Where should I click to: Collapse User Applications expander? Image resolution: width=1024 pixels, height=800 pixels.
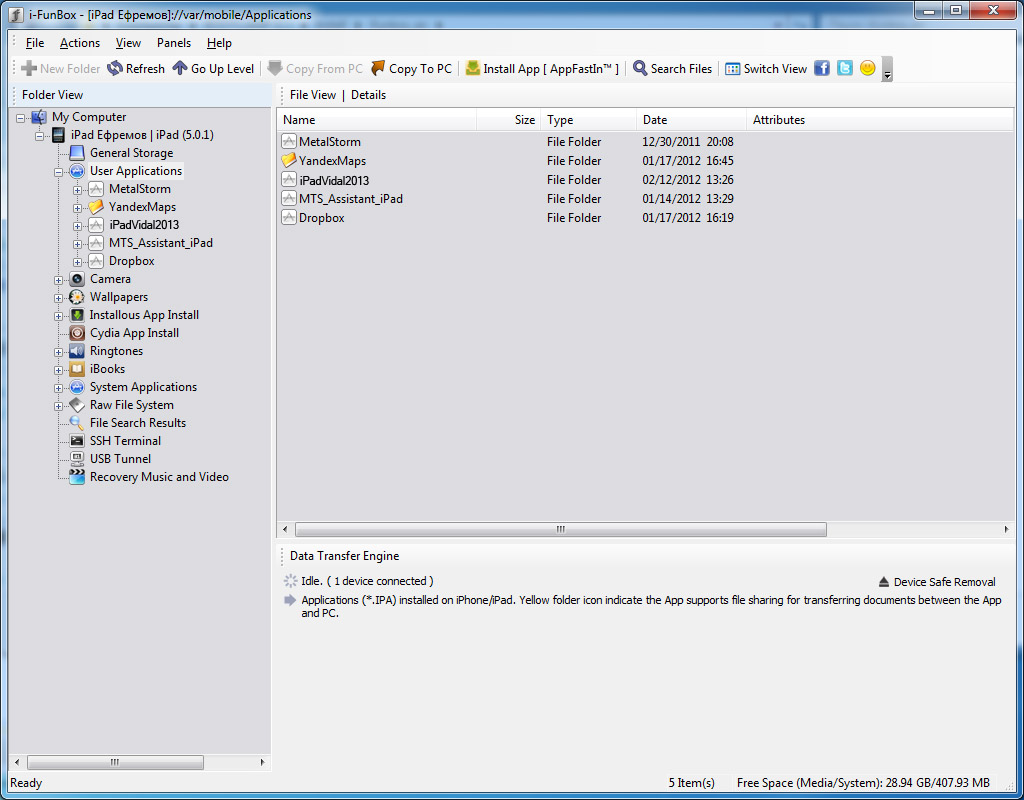(x=59, y=172)
